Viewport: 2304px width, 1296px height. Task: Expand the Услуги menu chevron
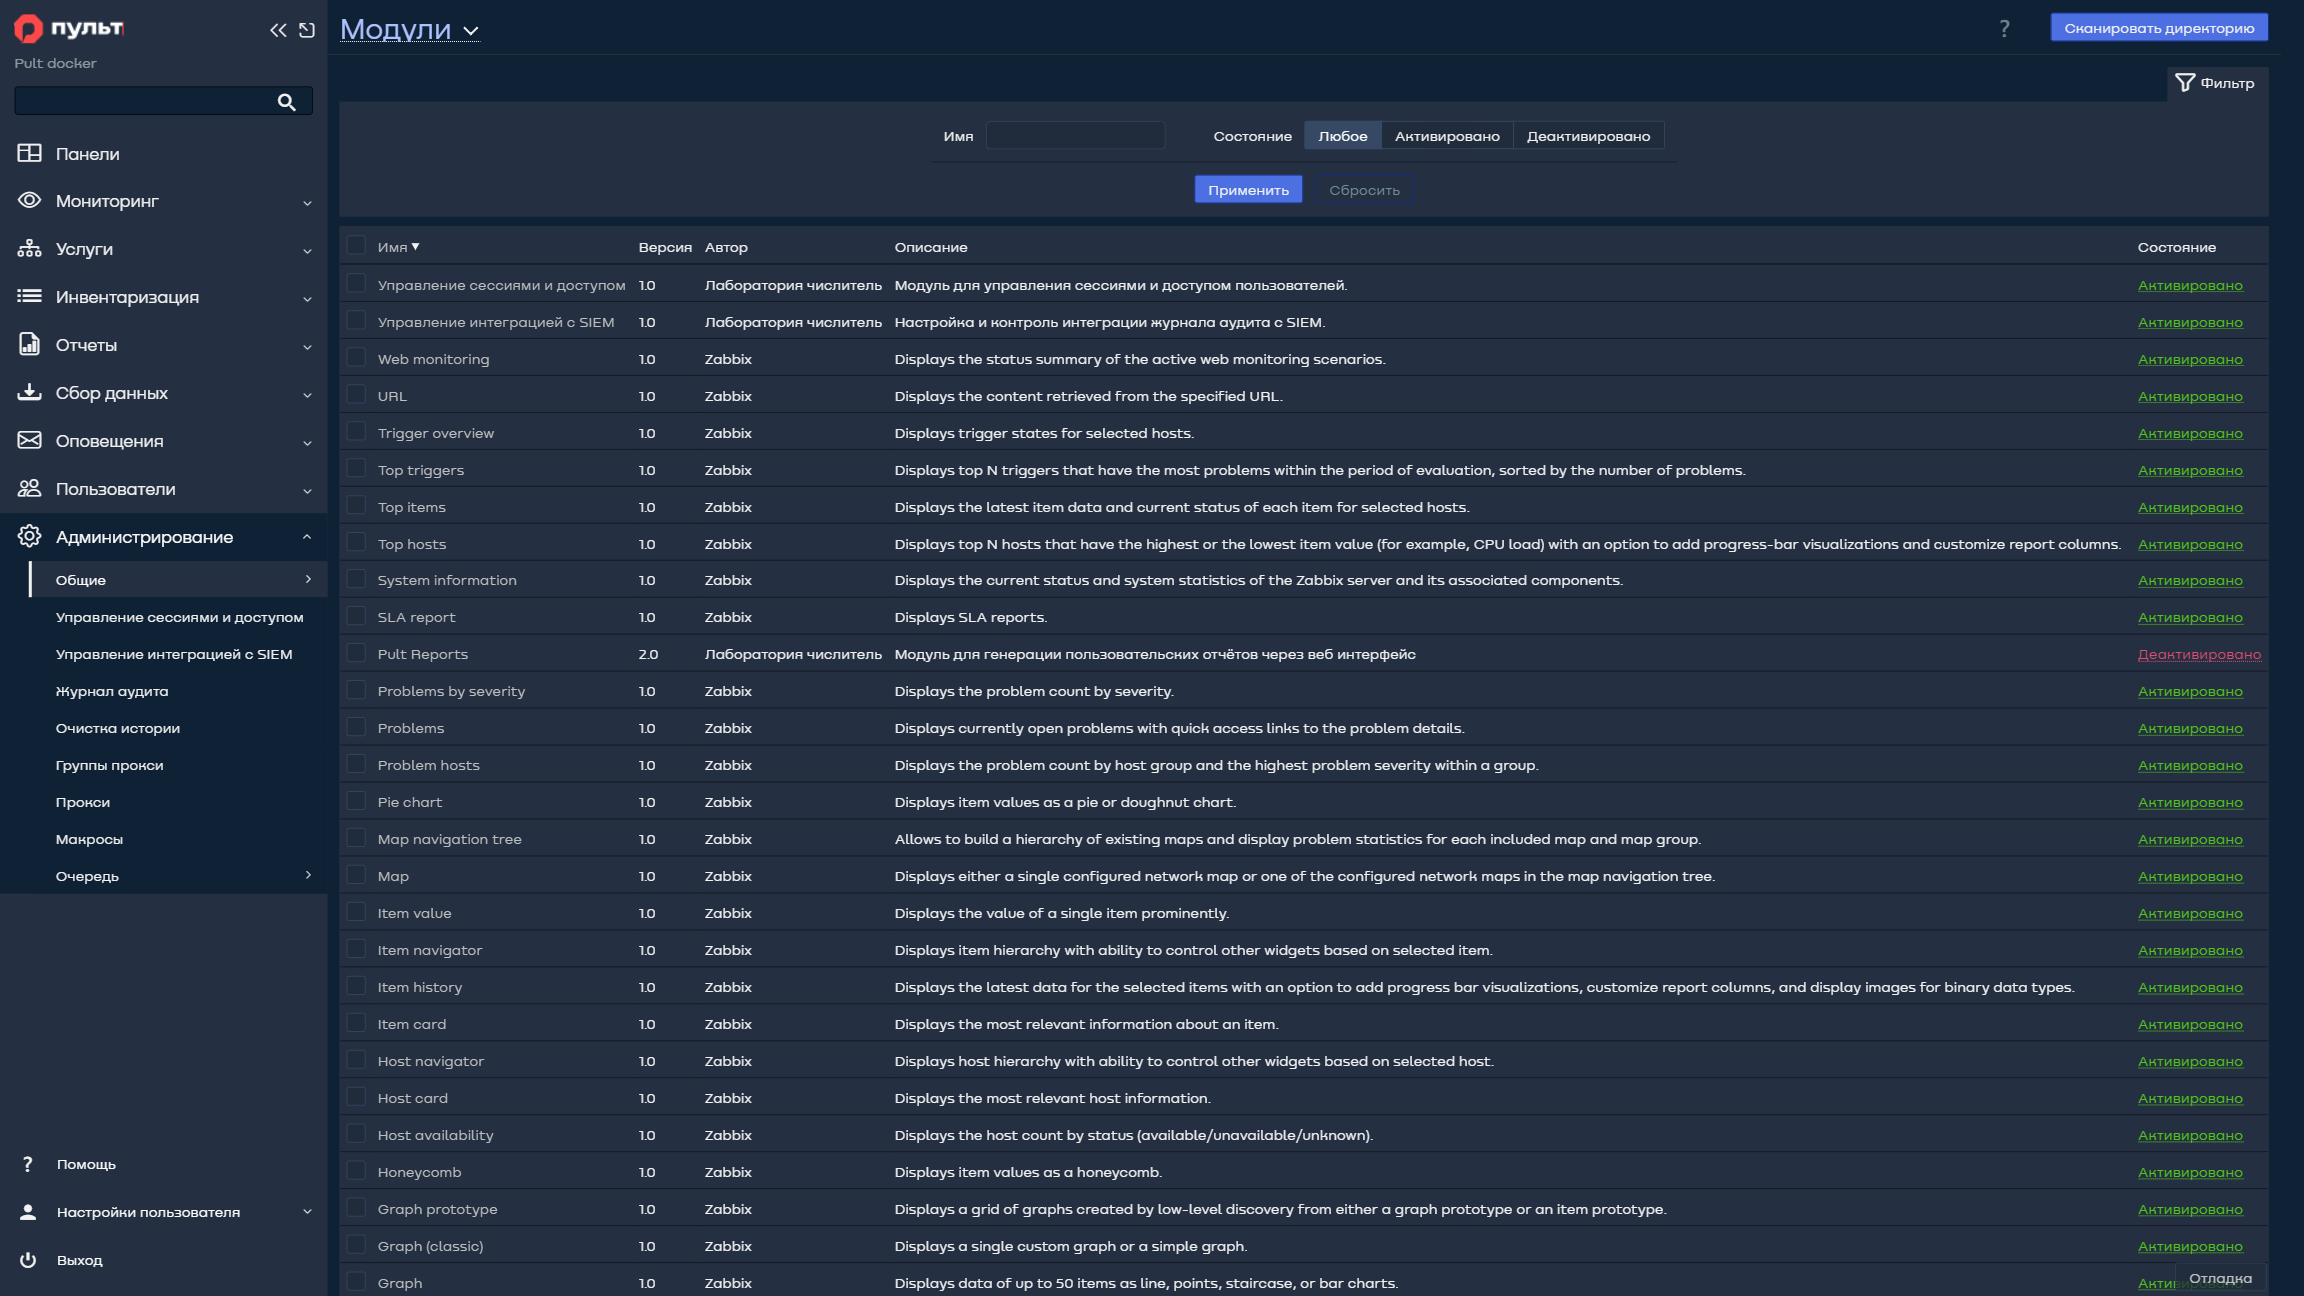(307, 250)
